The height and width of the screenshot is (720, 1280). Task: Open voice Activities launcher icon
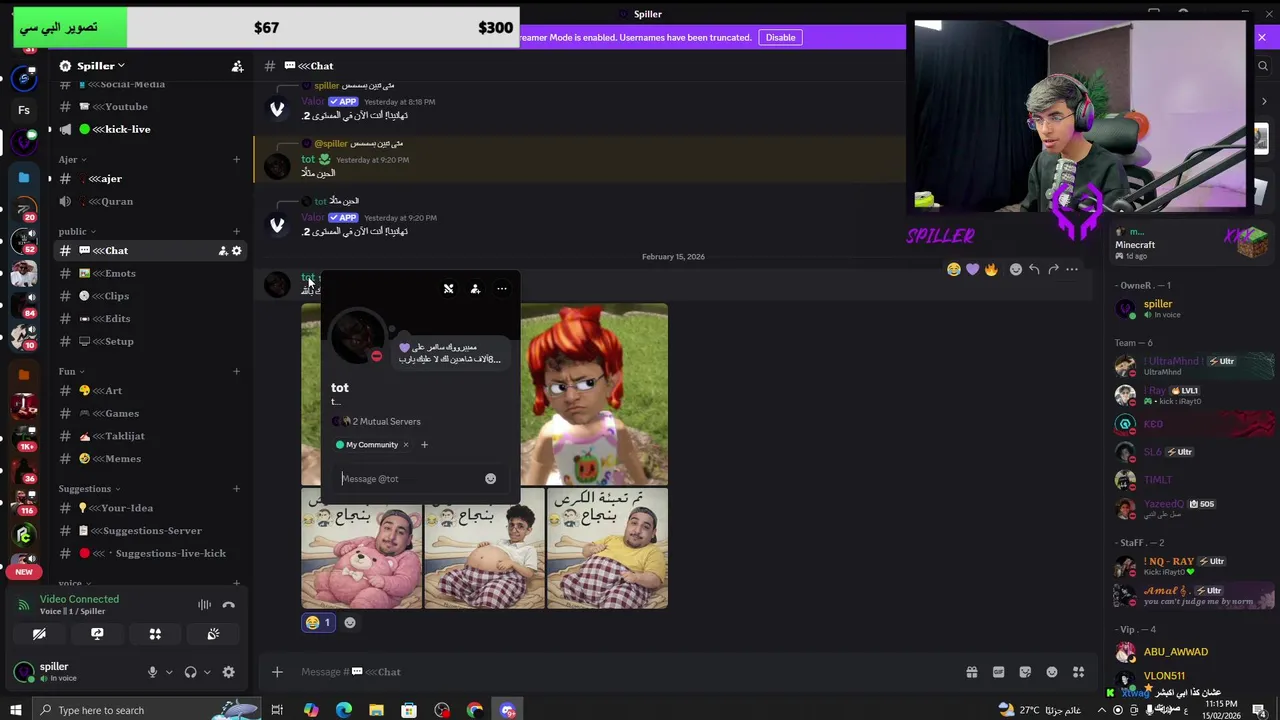coord(155,634)
